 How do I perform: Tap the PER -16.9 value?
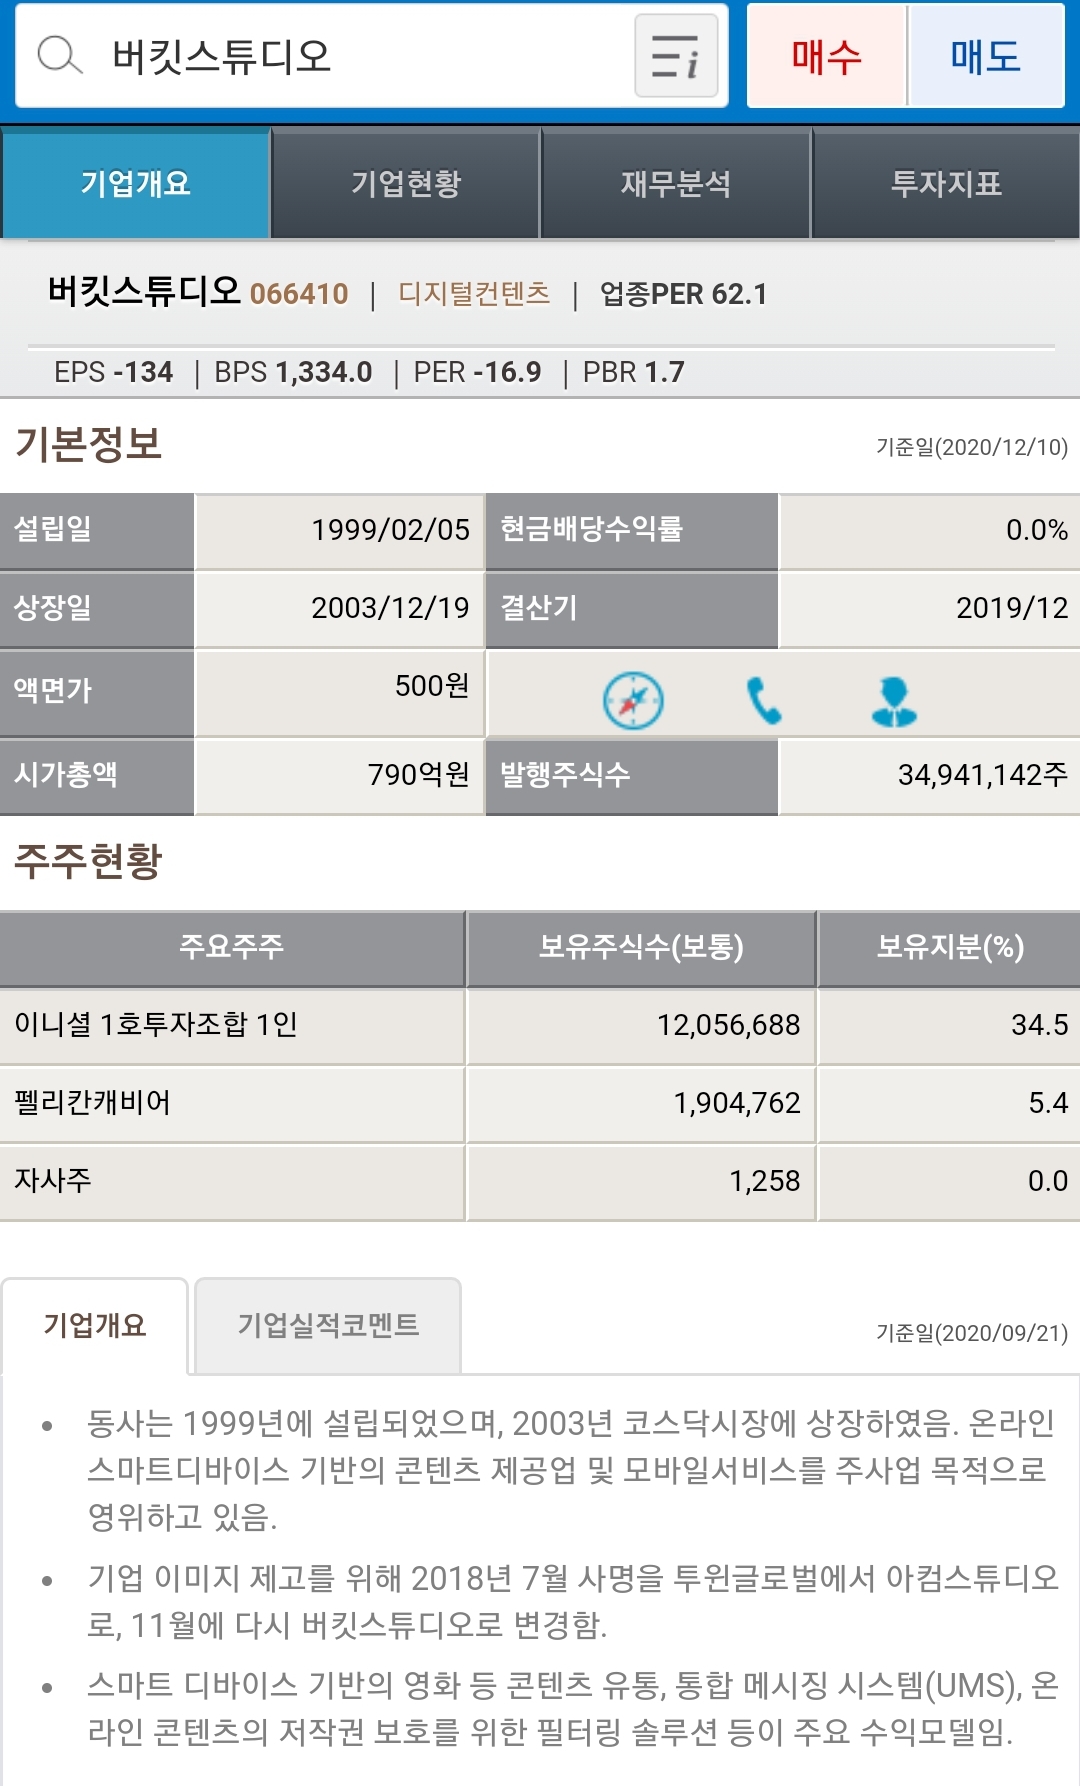coord(477,372)
